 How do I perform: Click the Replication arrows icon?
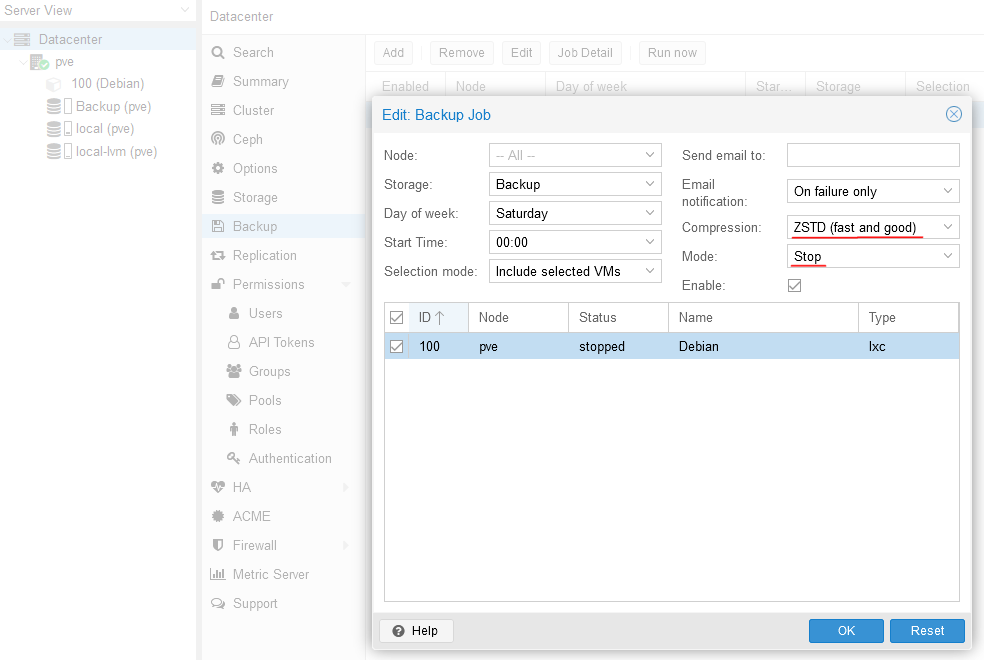point(218,255)
